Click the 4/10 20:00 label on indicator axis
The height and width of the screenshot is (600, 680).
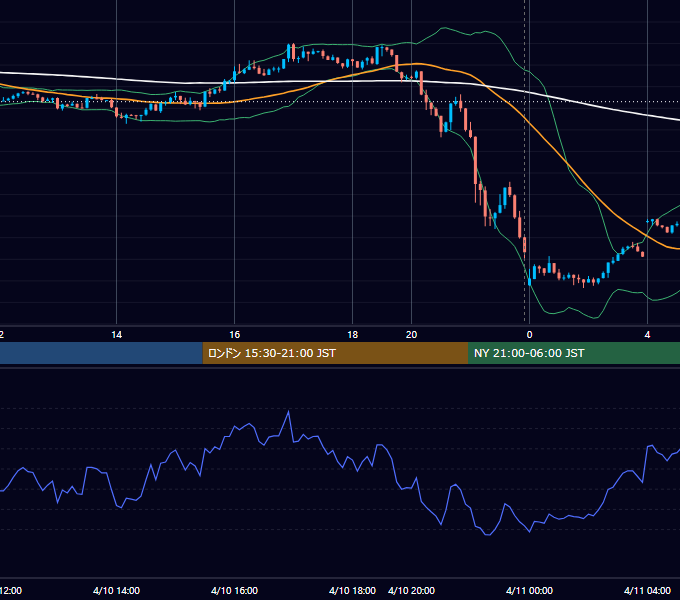411,590
